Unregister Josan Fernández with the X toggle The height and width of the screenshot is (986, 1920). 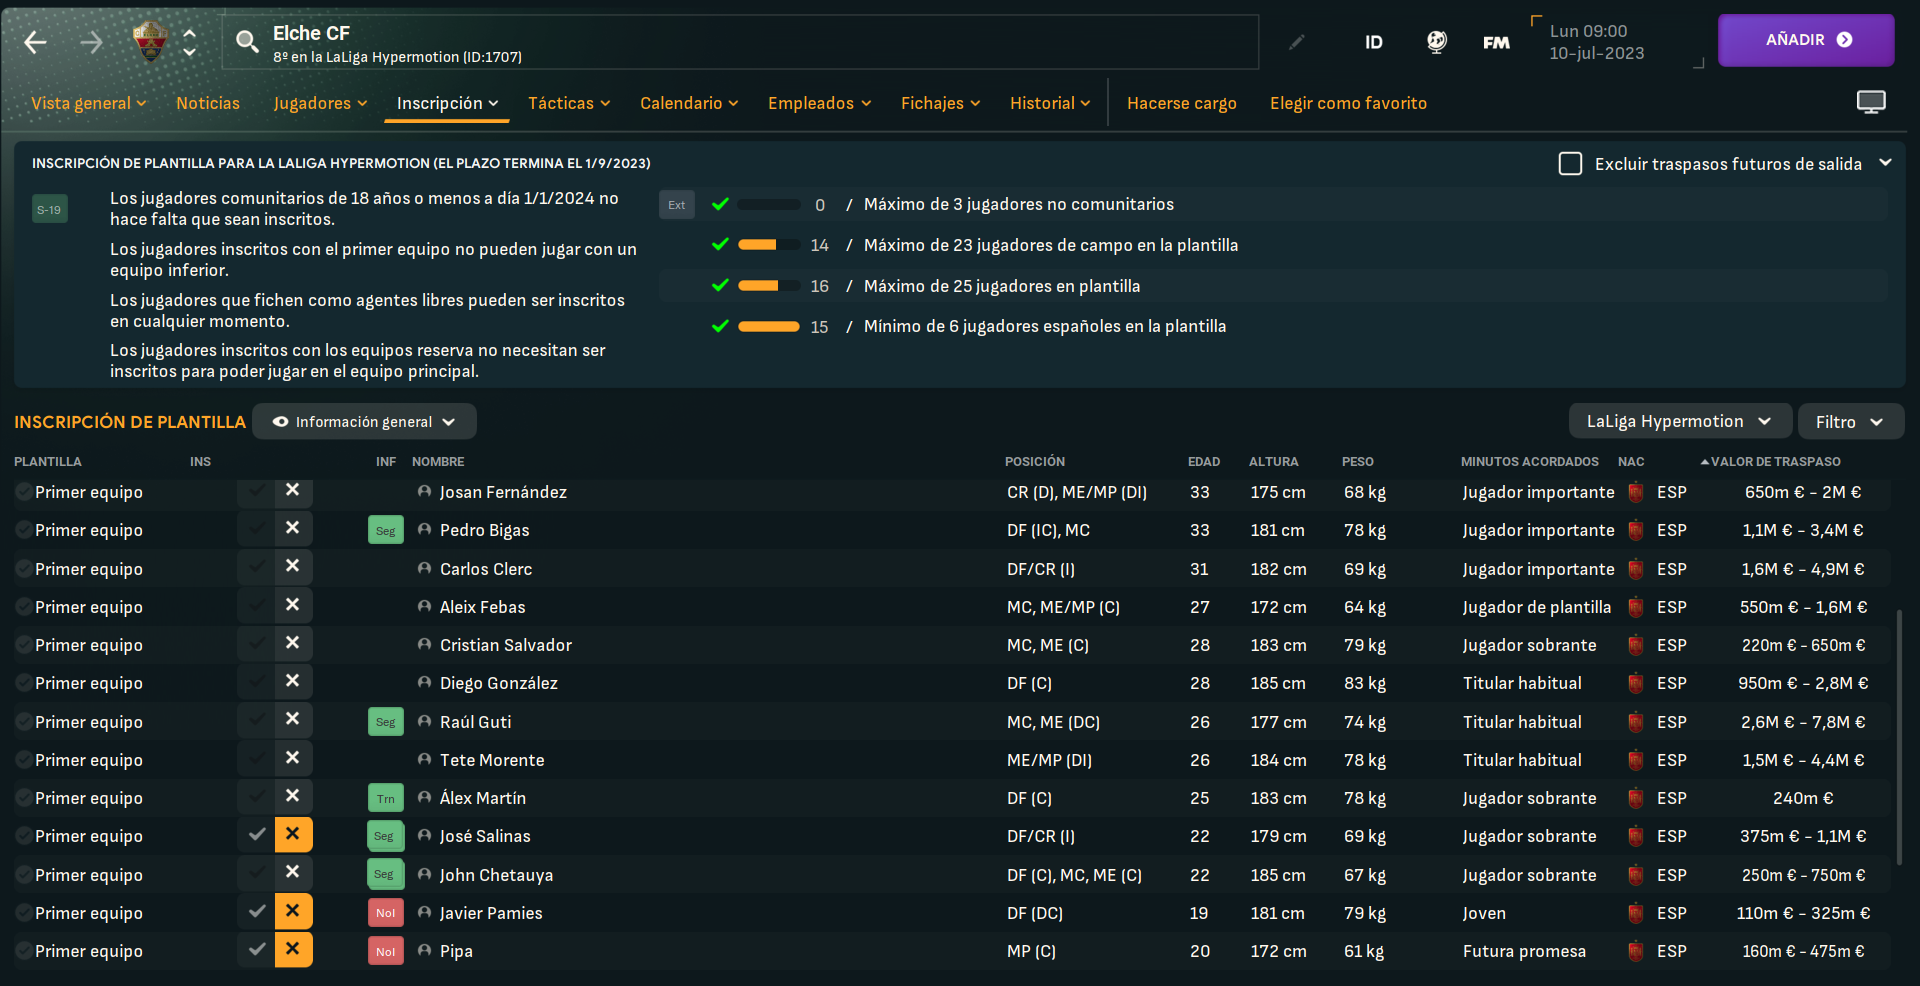point(293,490)
